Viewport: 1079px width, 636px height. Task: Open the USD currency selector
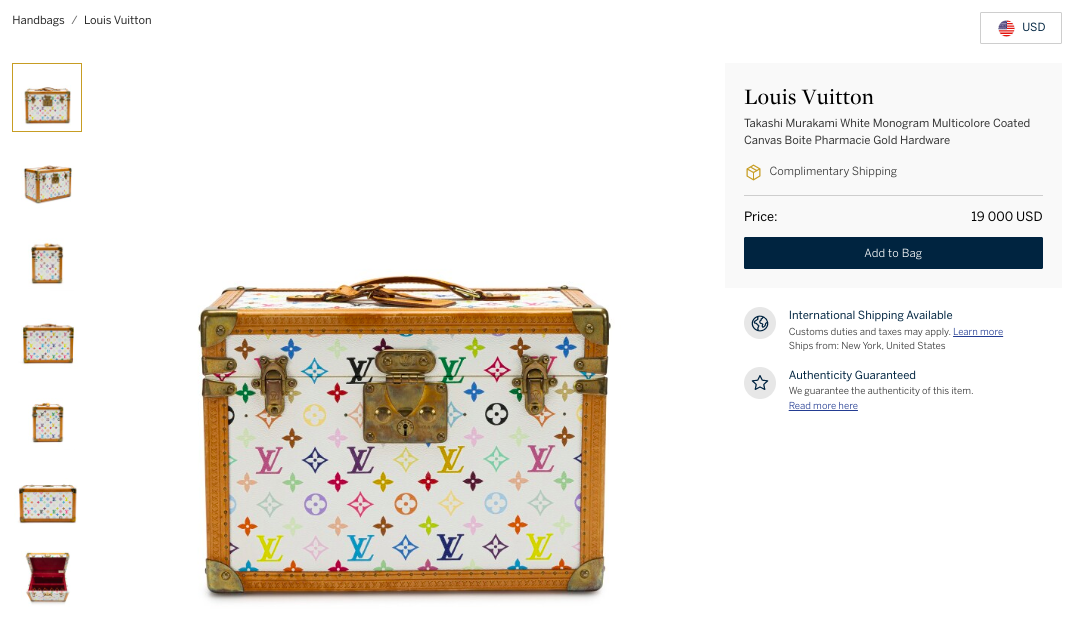tap(1021, 28)
